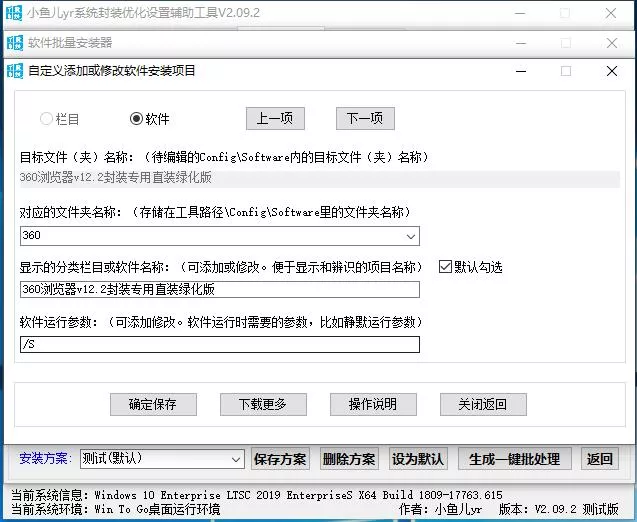Click the app icon of 软件批量安装器 window
The height and width of the screenshot is (522, 637).
pos(15,43)
